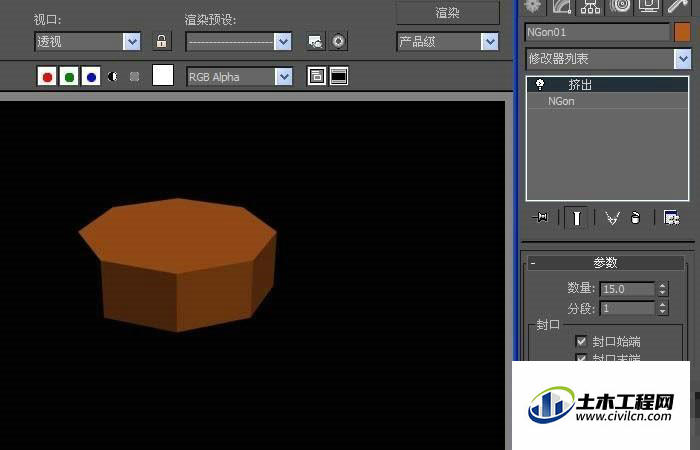Click the NGon01 object name field
The image size is (700, 450).
[x=597, y=32]
